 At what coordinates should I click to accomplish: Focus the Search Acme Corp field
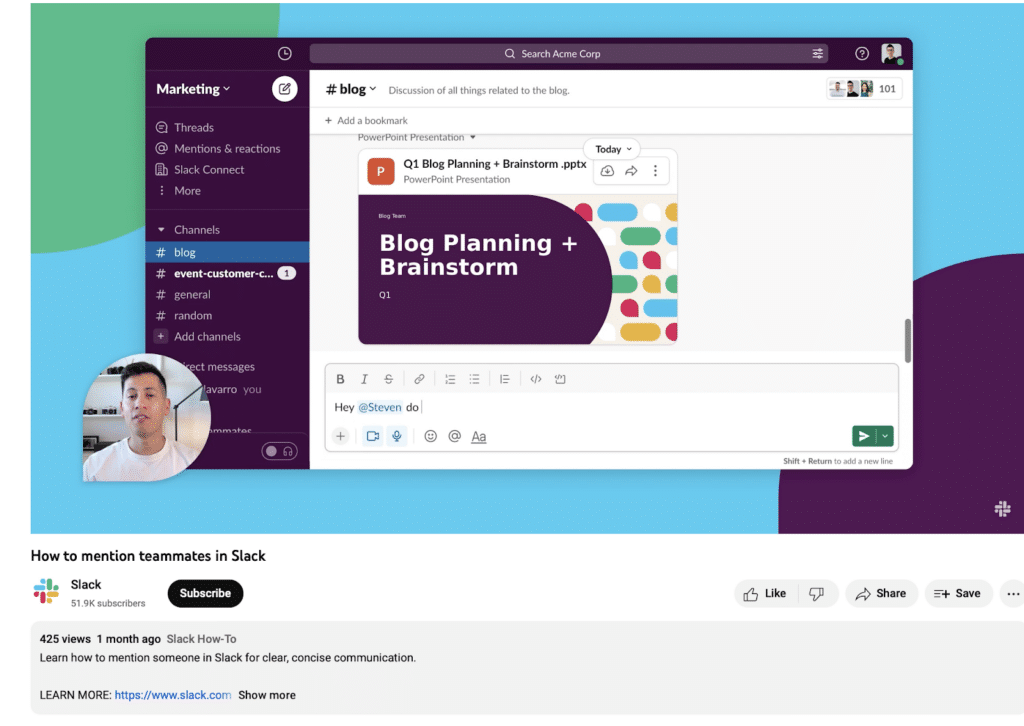click(x=569, y=54)
